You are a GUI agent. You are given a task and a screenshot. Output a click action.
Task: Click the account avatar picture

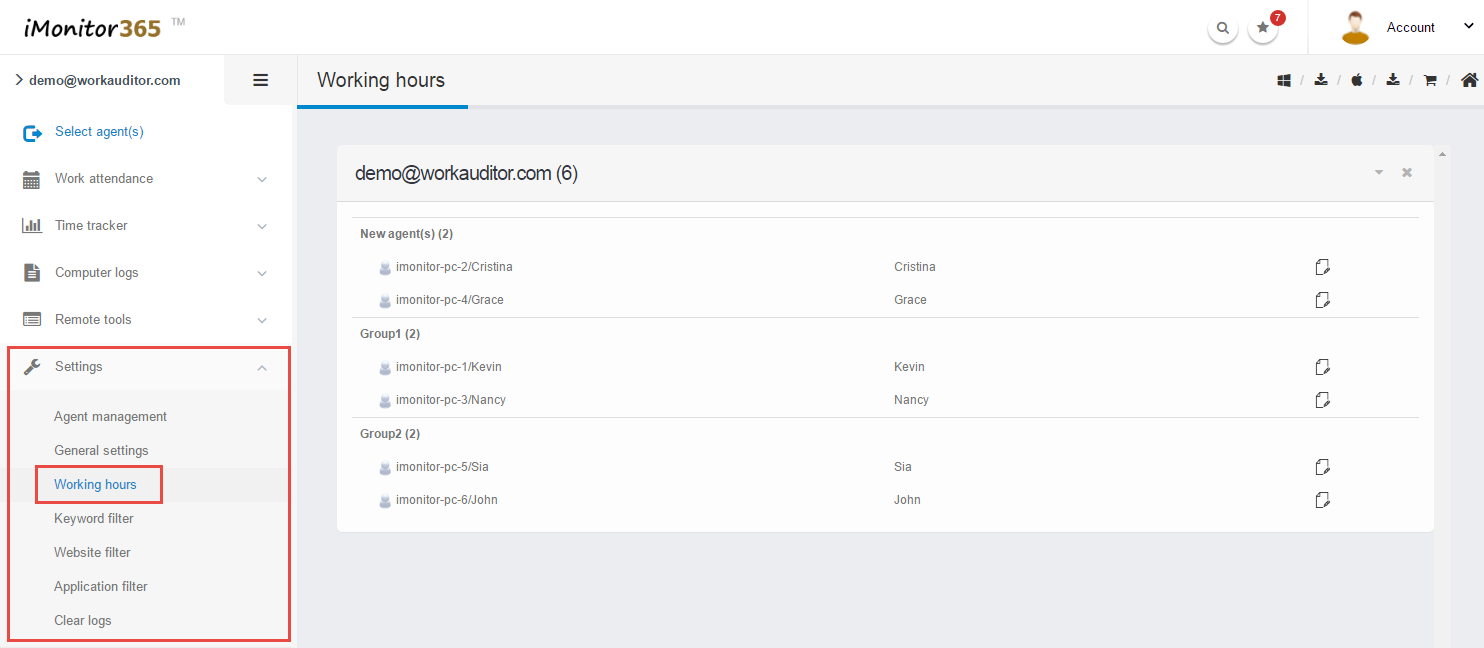click(1355, 28)
